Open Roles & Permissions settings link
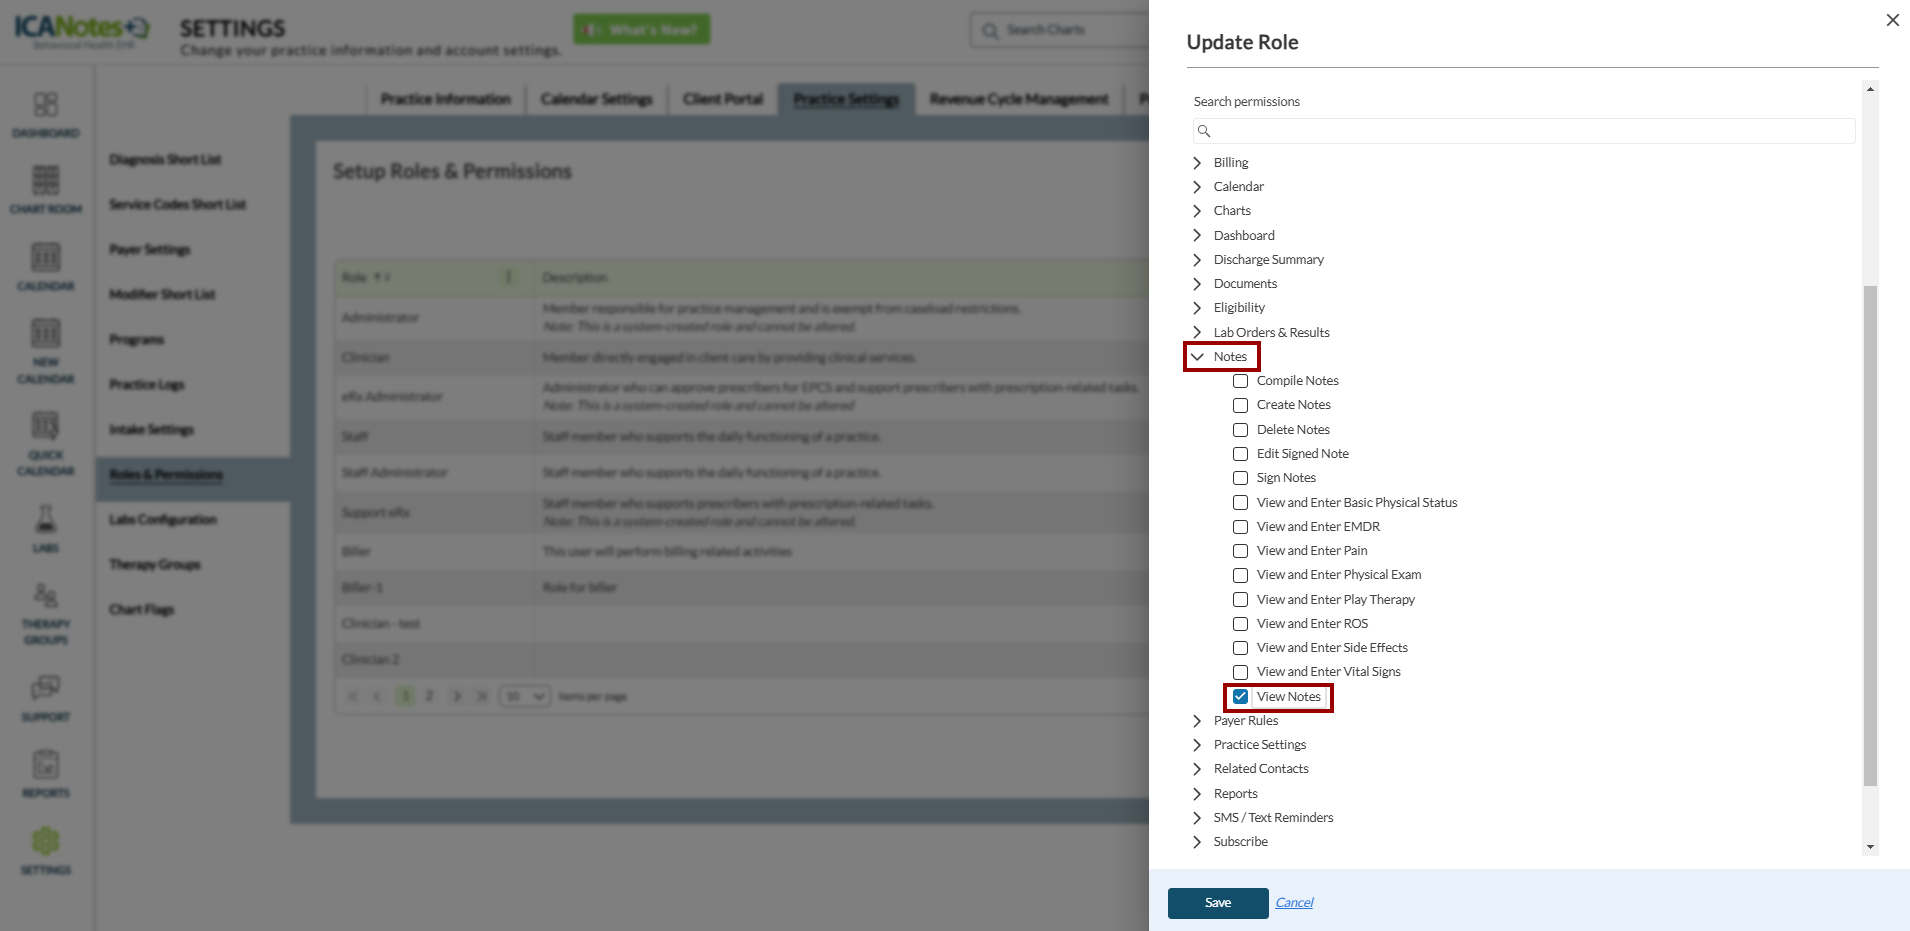 [x=166, y=475]
